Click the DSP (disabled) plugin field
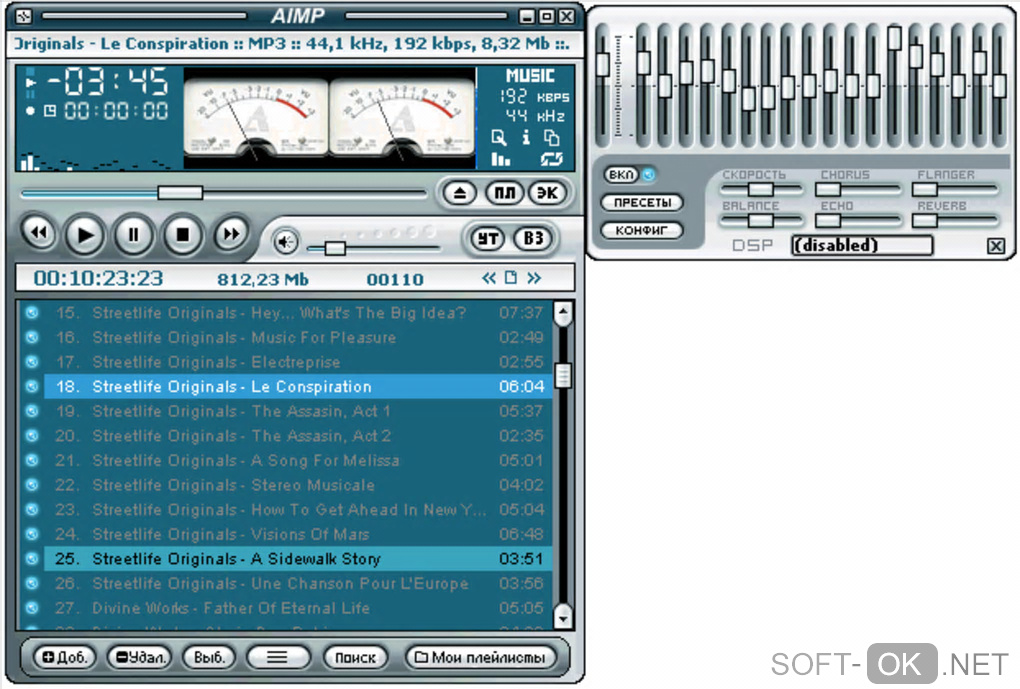Image resolution: width=1020 pixels, height=689 pixels. pyautogui.click(x=863, y=245)
